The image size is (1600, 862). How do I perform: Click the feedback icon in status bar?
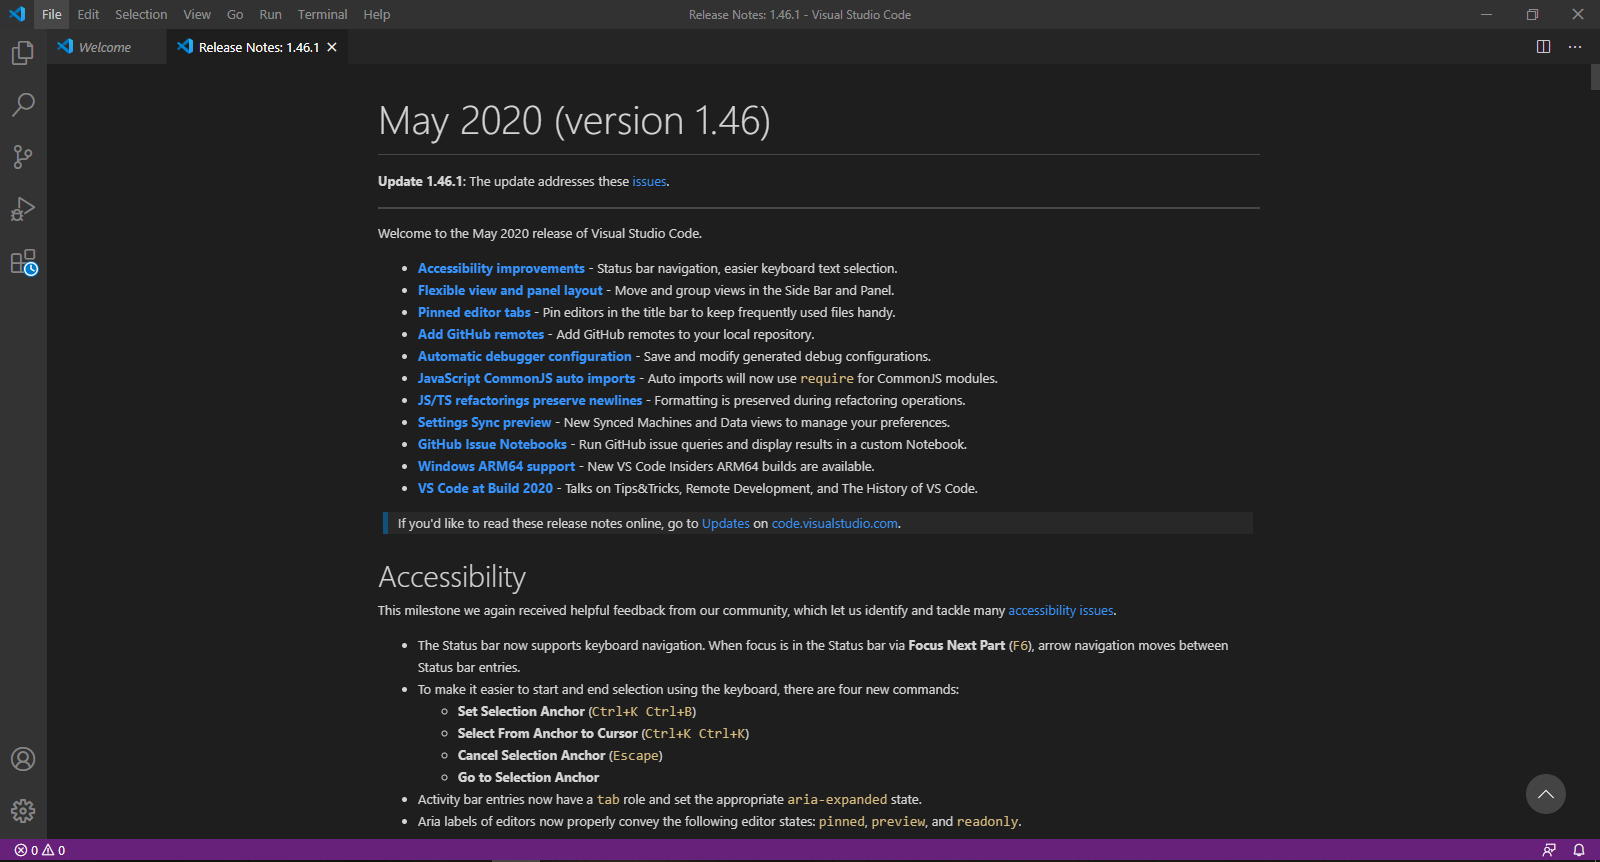coord(1549,850)
